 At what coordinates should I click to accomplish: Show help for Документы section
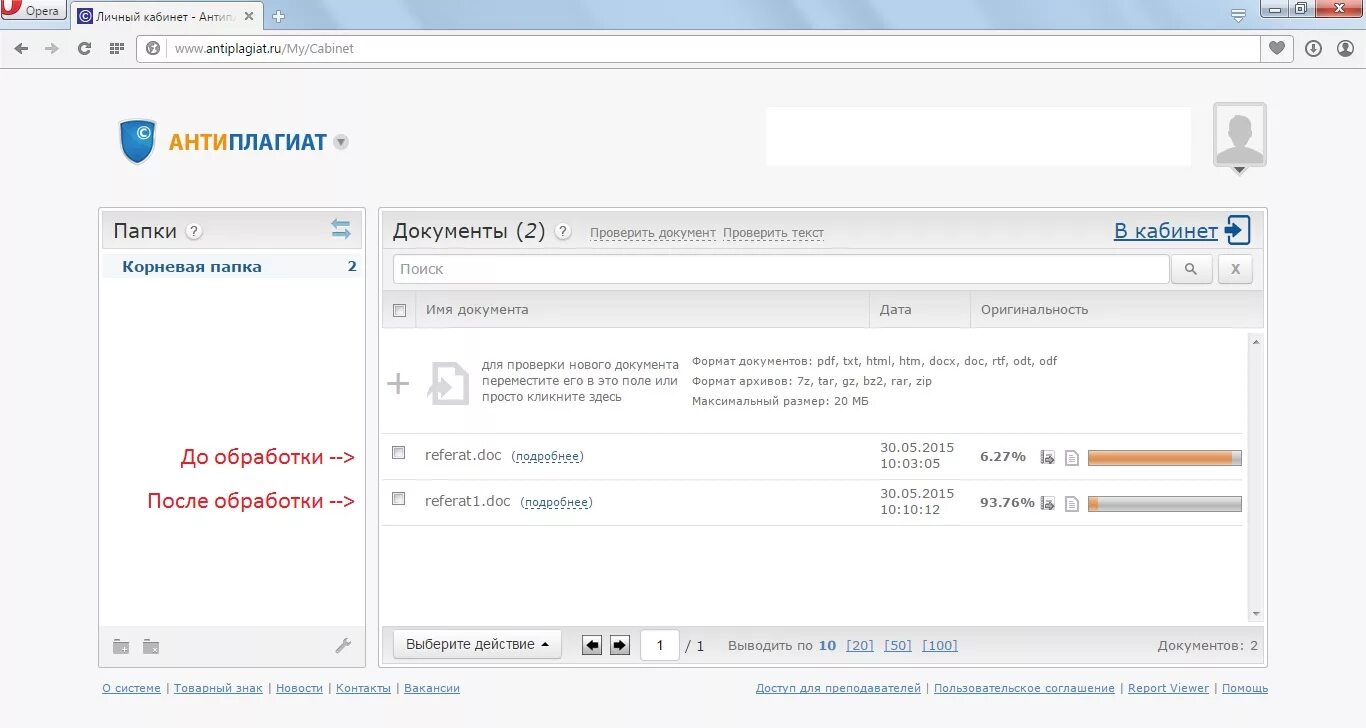563,232
